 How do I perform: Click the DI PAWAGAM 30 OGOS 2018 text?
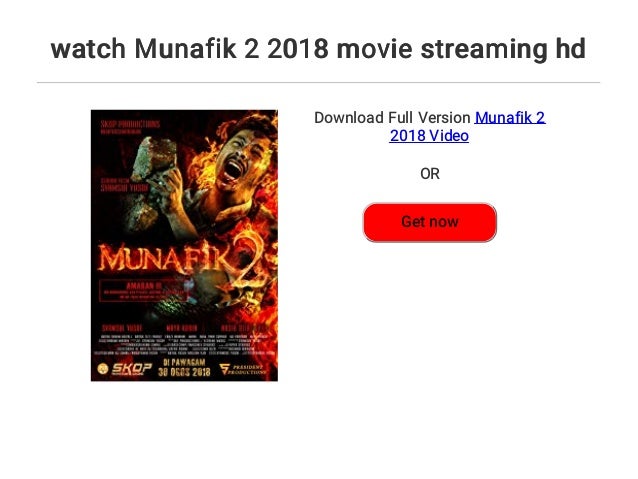pyautogui.click(x=184, y=367)
